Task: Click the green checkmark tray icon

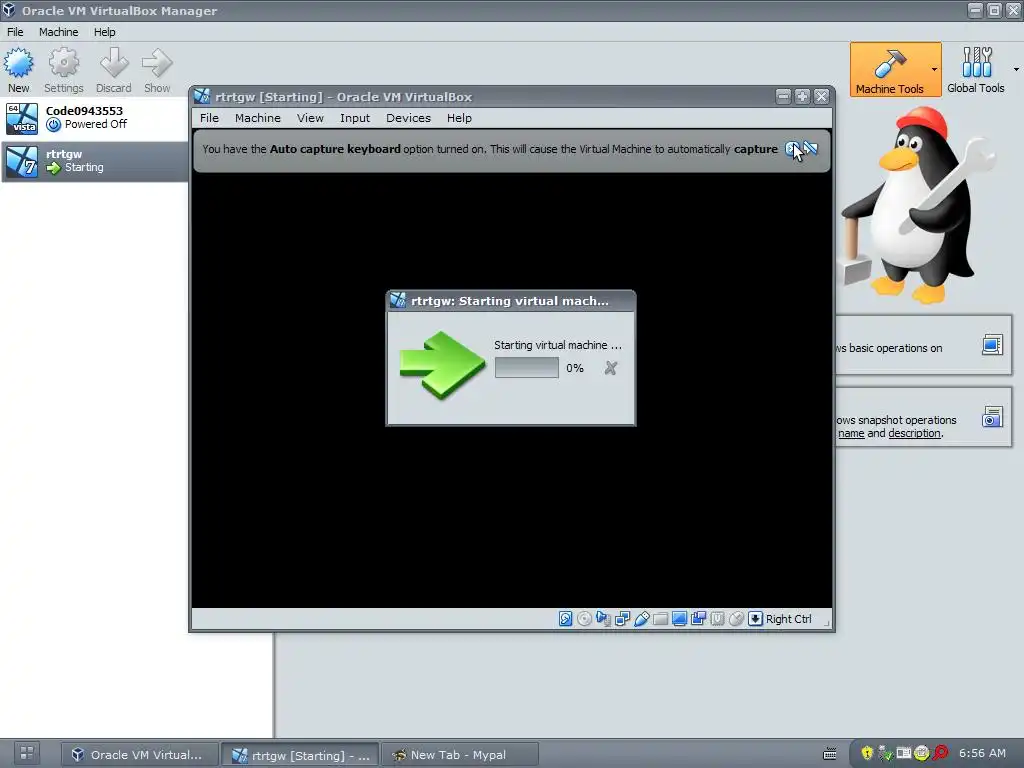Action: [x=885, y=753]
